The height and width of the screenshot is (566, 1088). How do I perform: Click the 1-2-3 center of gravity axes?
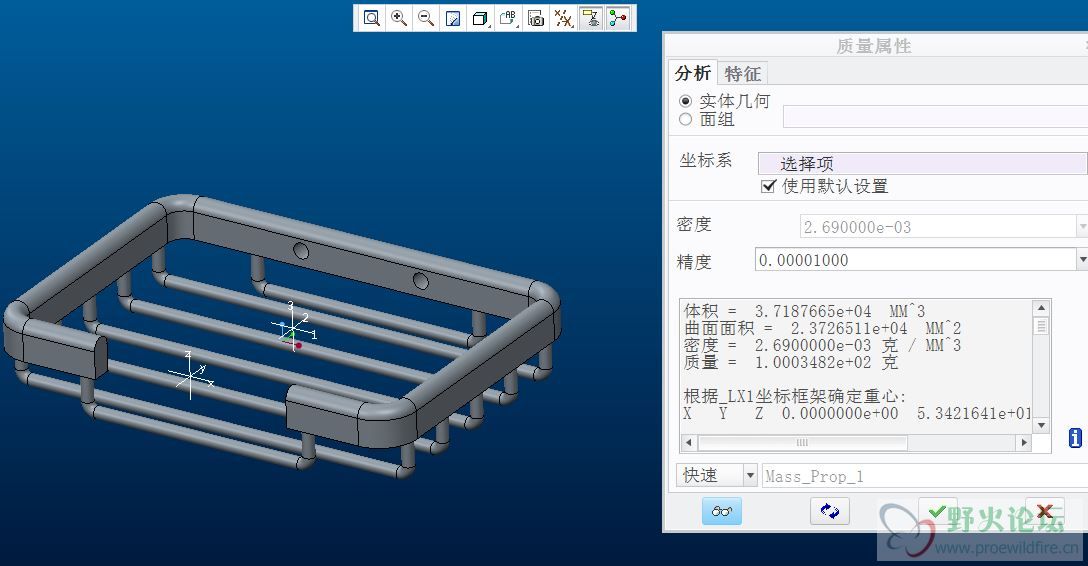click(295, 326)
